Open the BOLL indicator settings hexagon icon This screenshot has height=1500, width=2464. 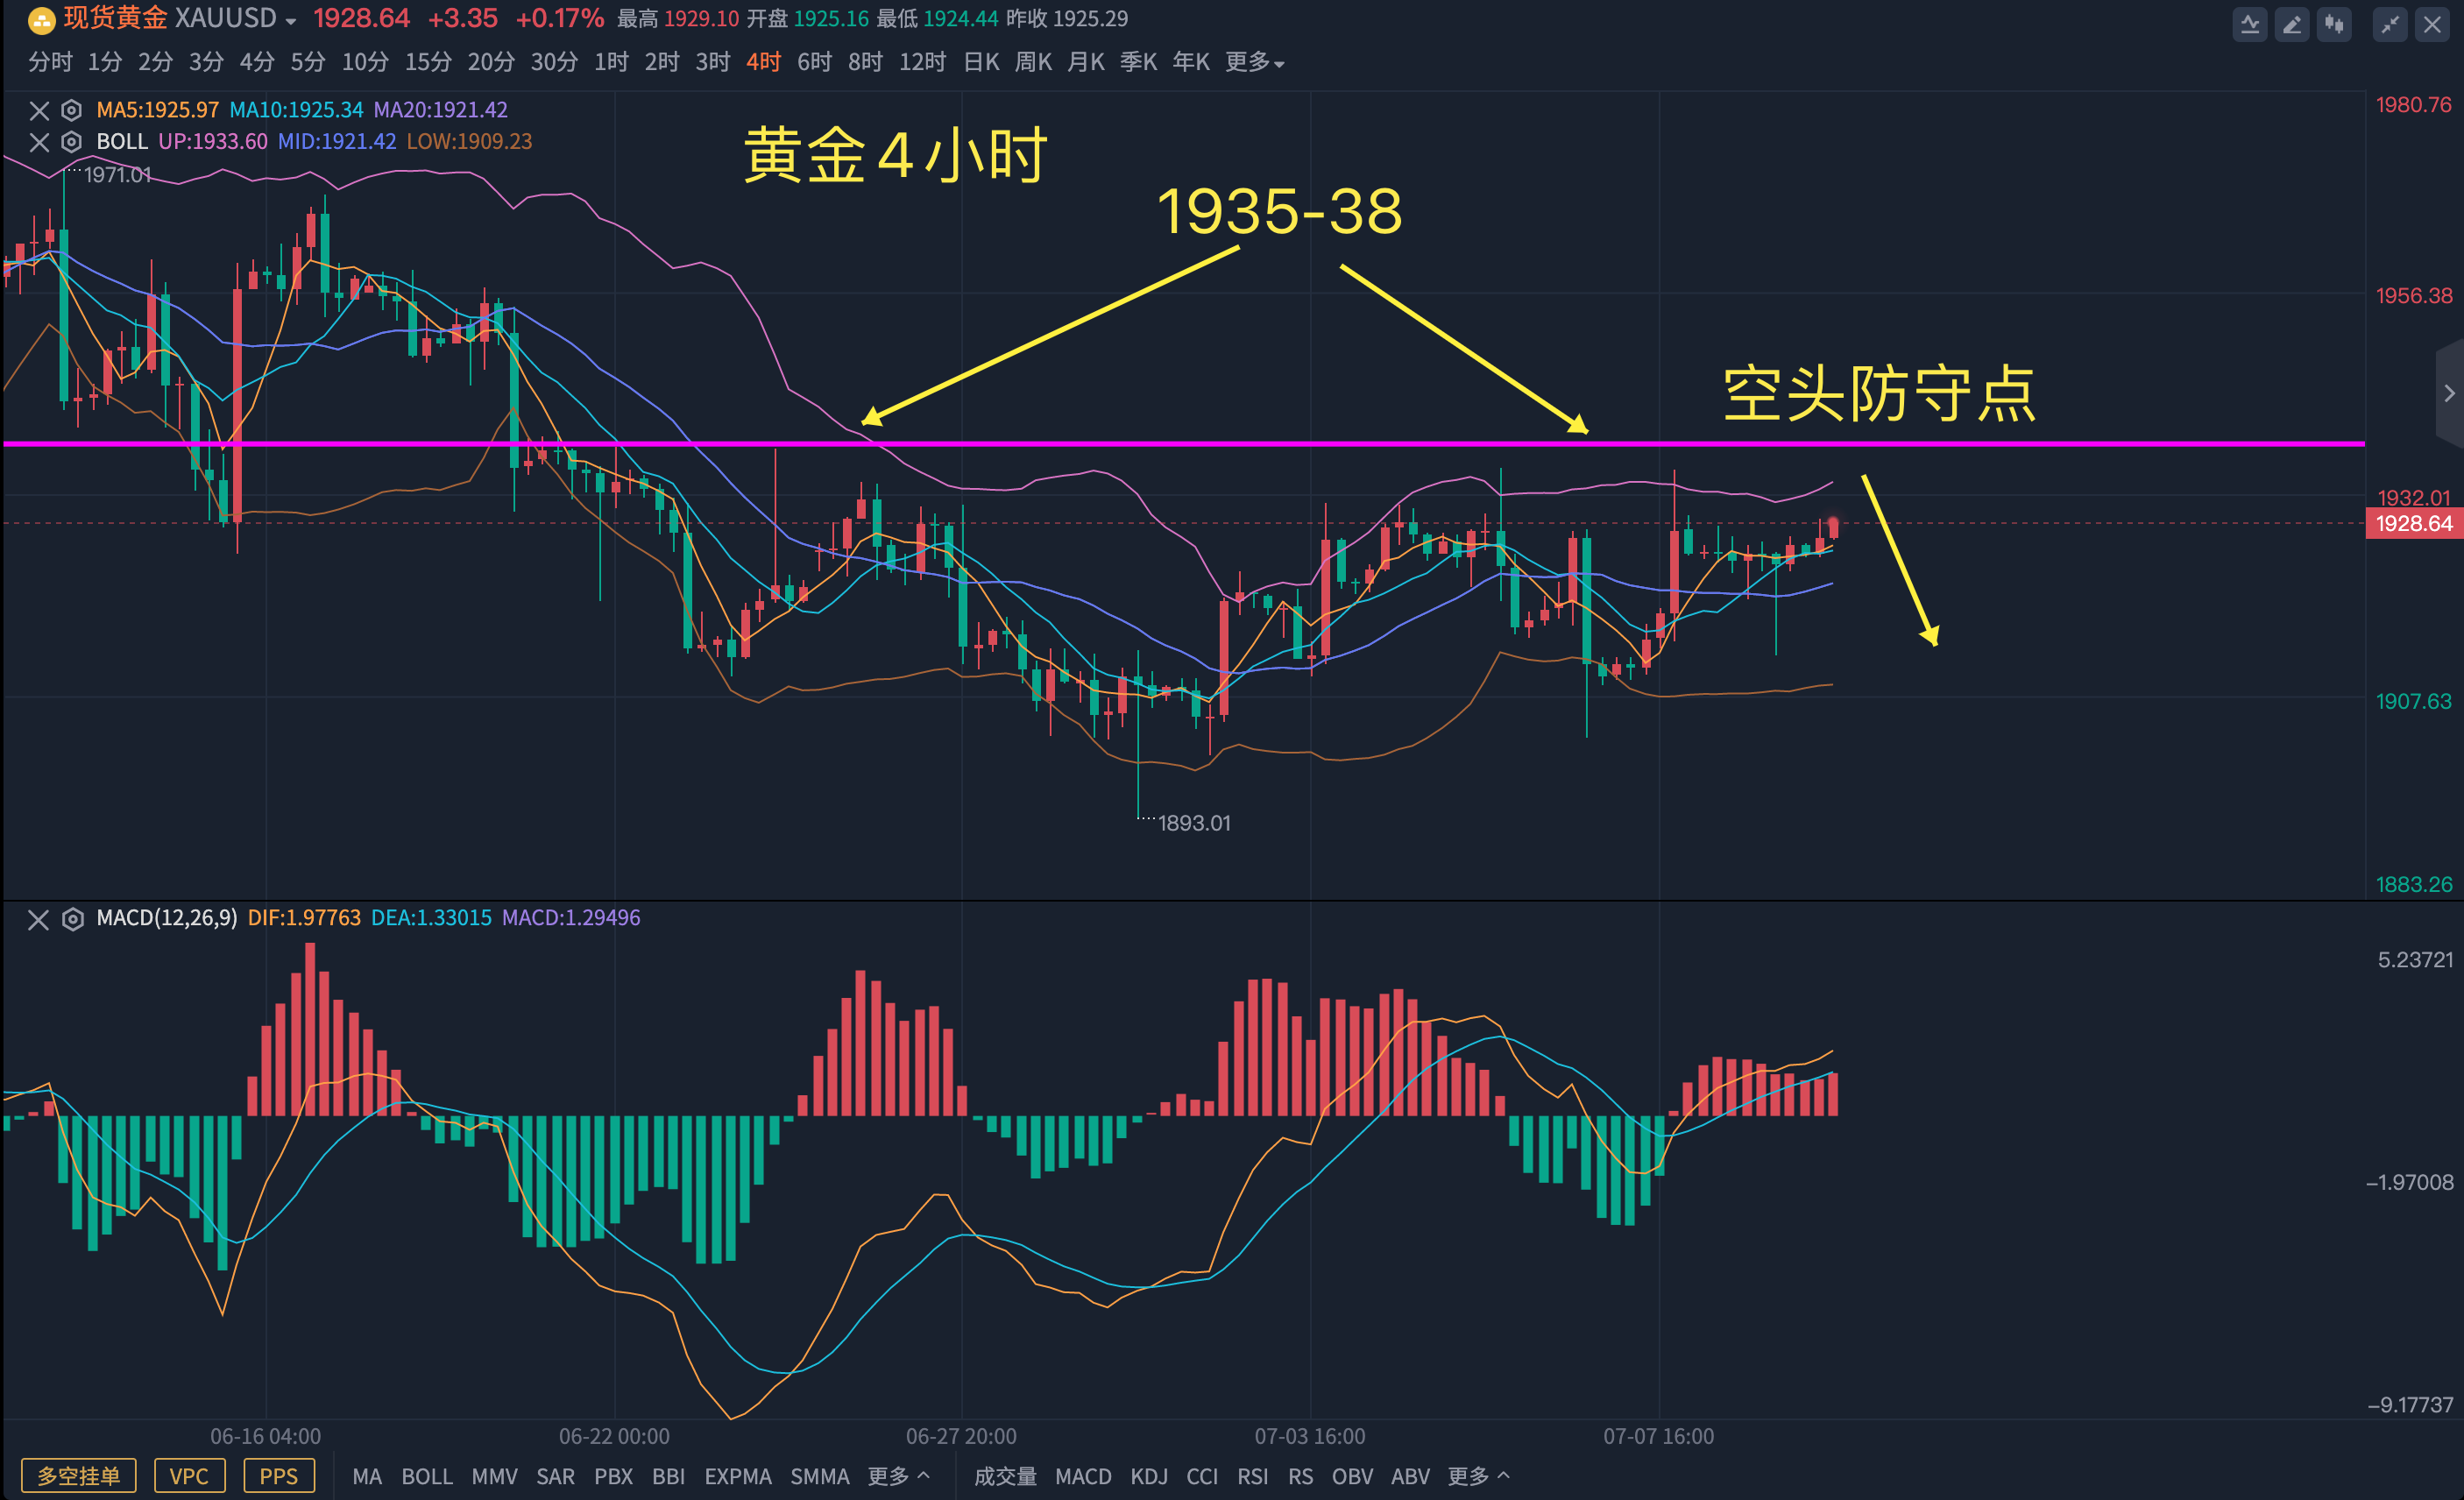click(x=71, y=142)
